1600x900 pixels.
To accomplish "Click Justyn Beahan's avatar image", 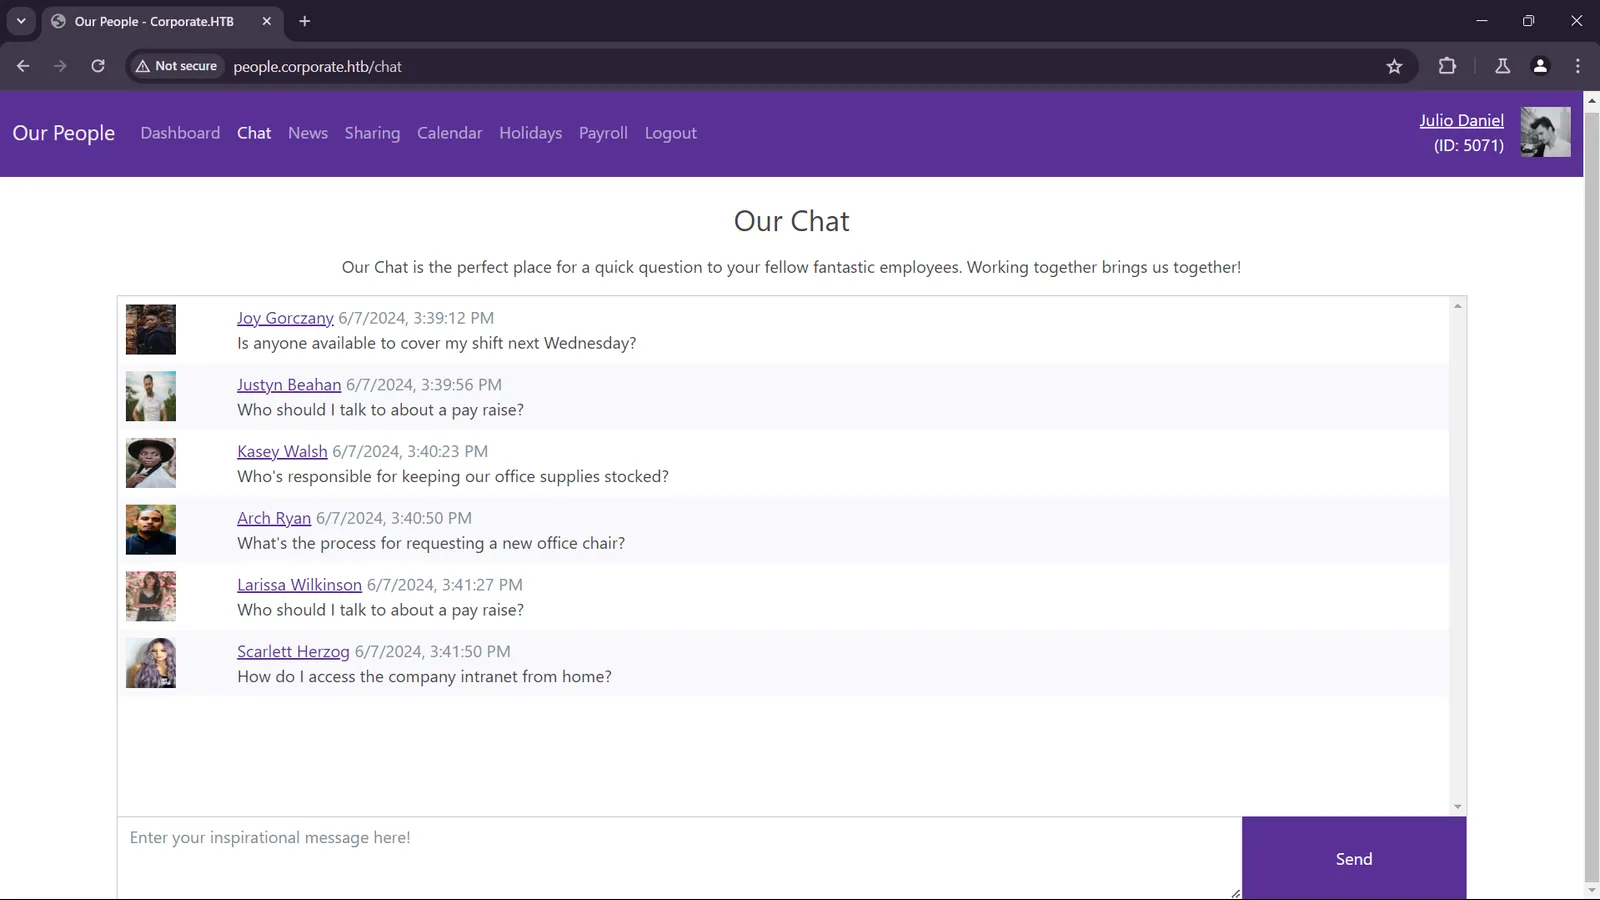I will pyautogui.click(x=151, y=396).
